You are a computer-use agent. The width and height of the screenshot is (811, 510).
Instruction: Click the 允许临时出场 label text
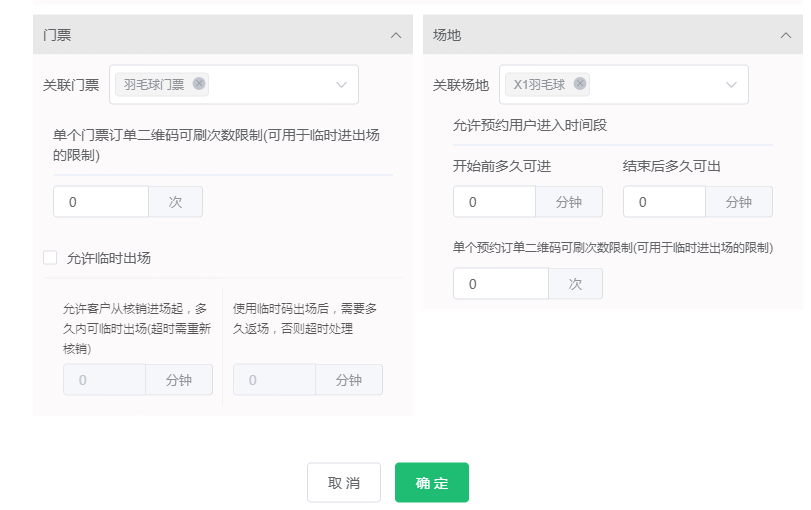coord(108,258)
